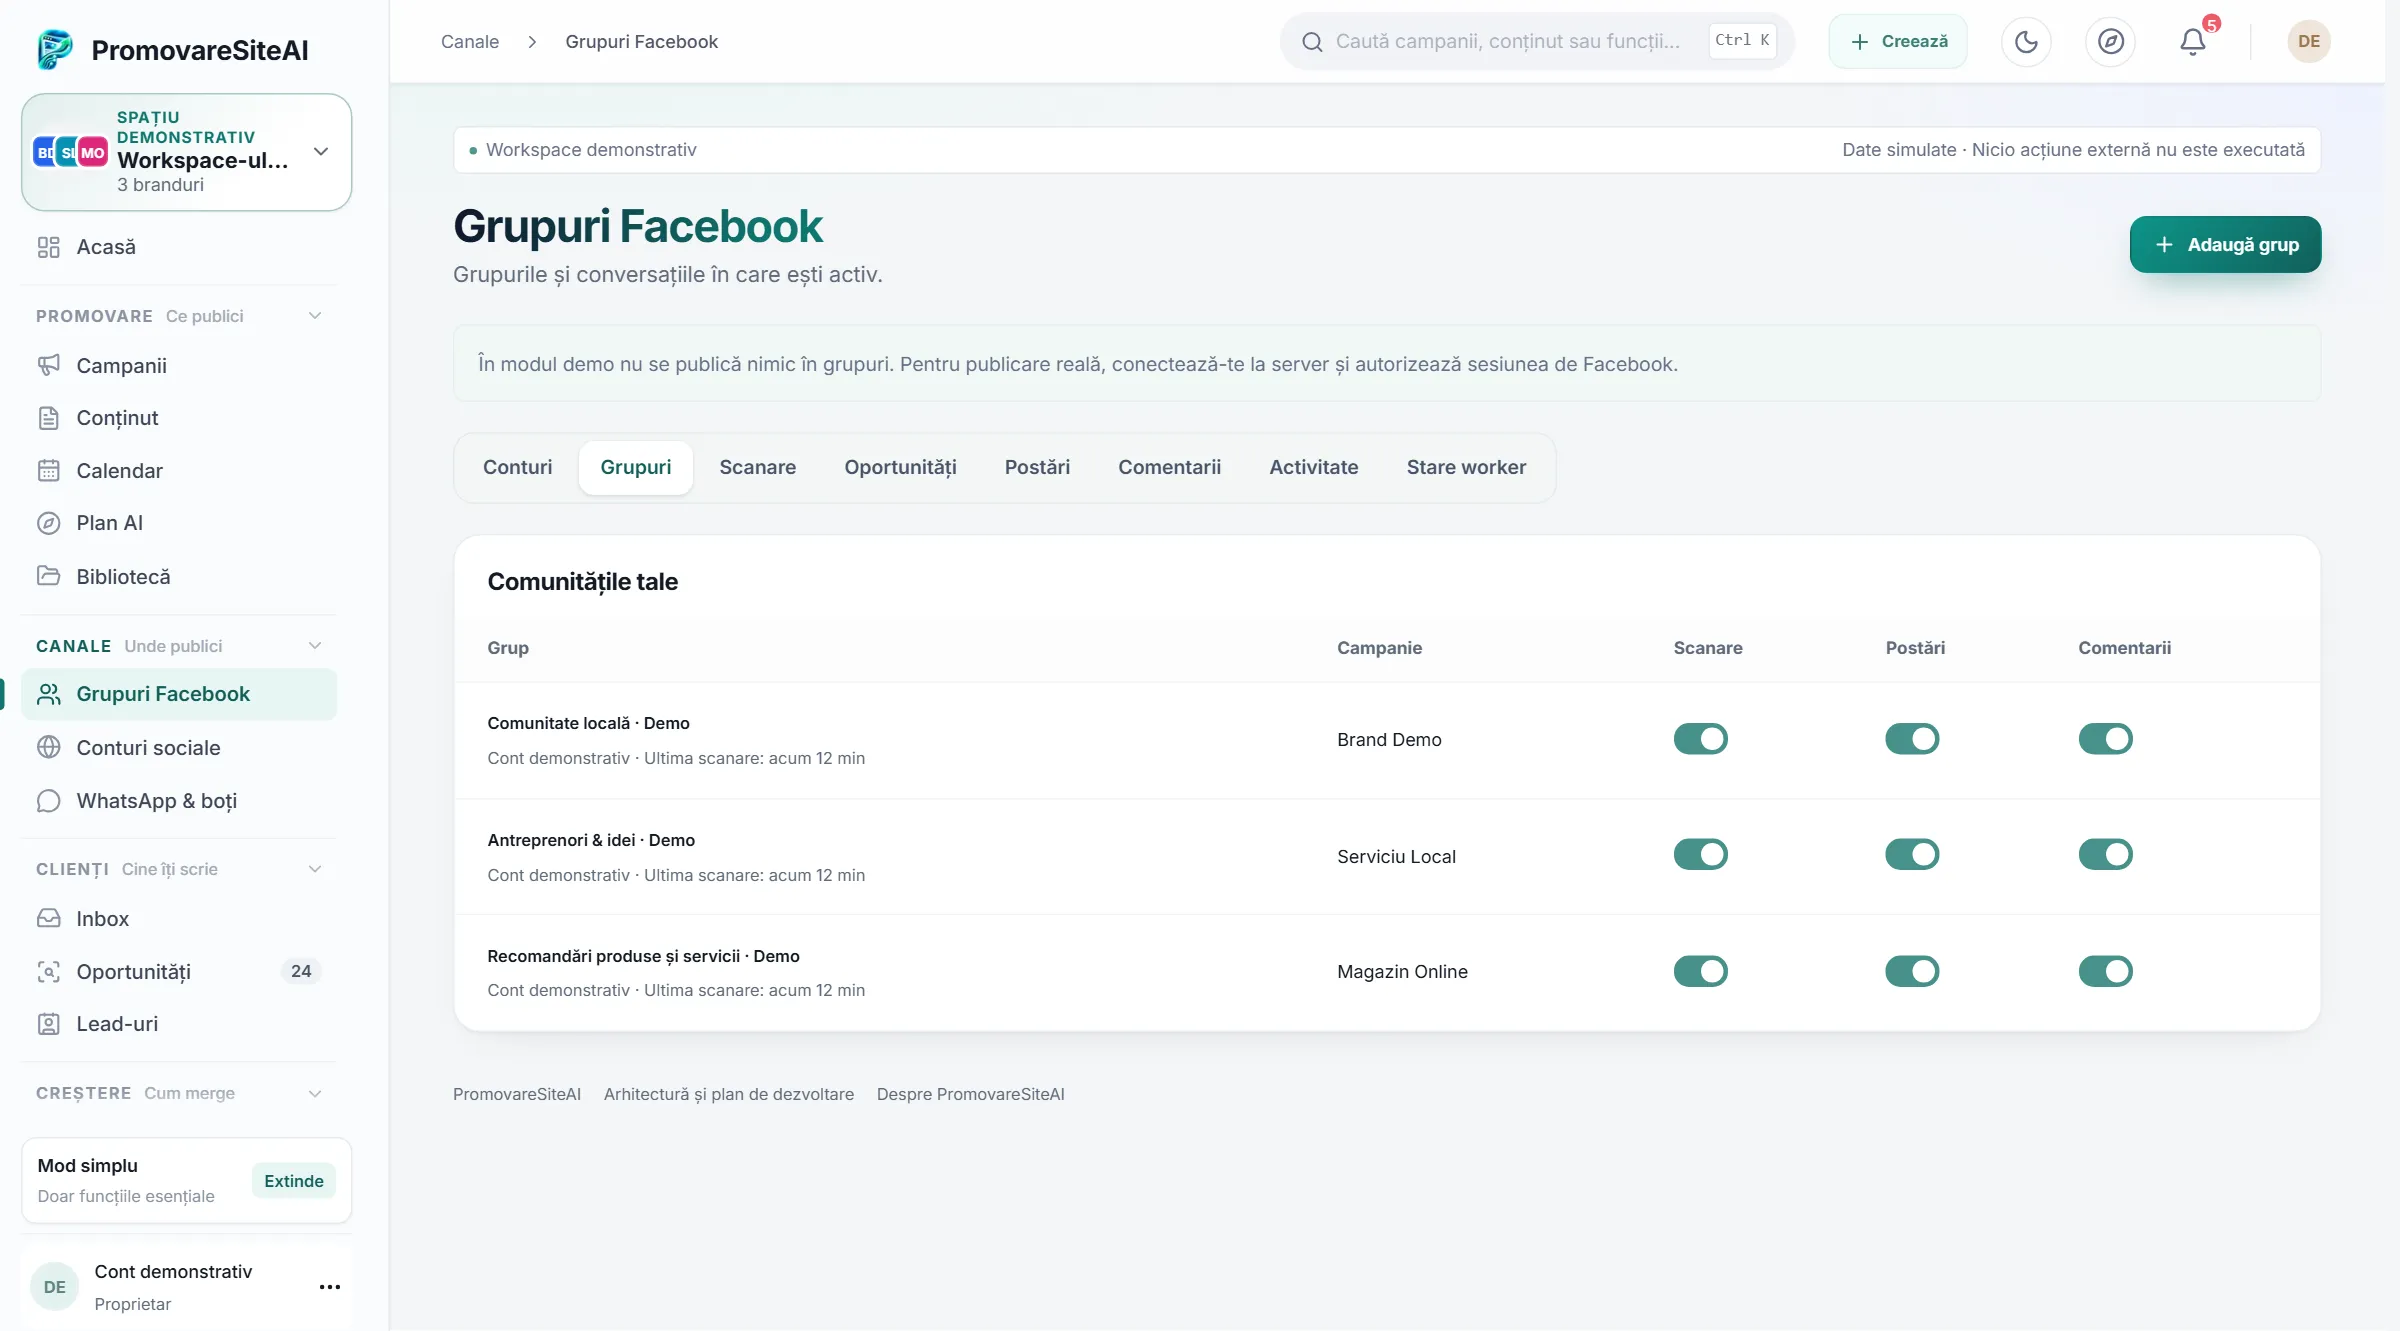This screenshot has width=2400, height=1331.
Task: Collapse the CLIENȚI section
Action: point(315,869)
